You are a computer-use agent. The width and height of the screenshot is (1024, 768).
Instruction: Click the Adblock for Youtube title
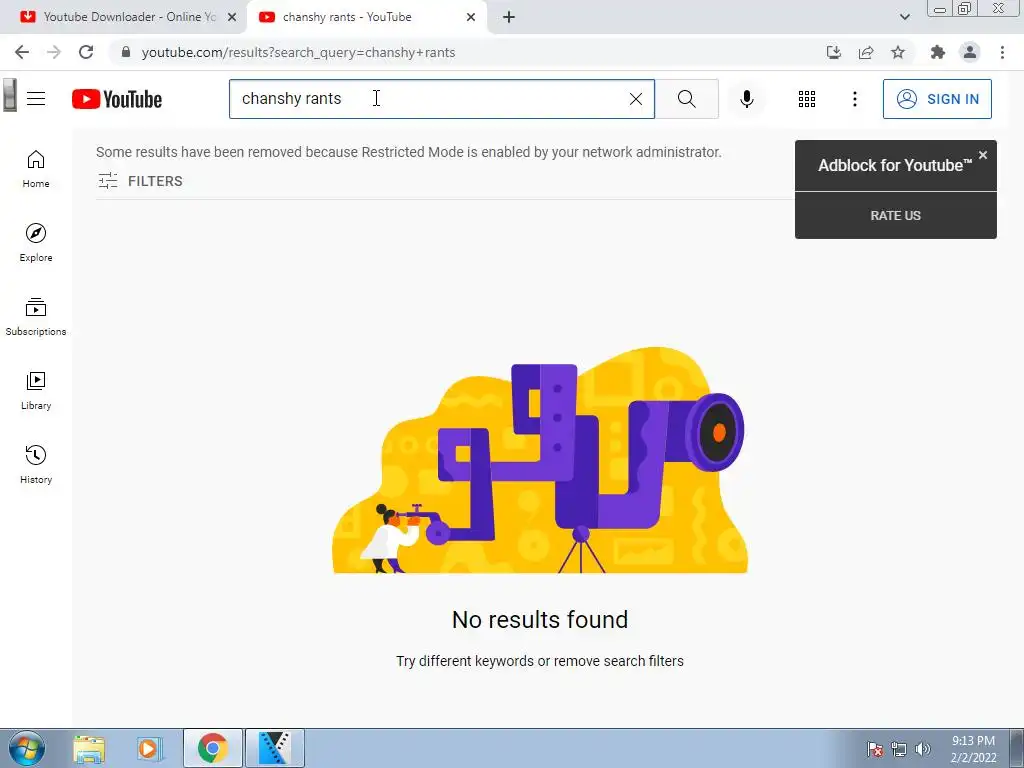pyautogui.click(x=895, y=165)
